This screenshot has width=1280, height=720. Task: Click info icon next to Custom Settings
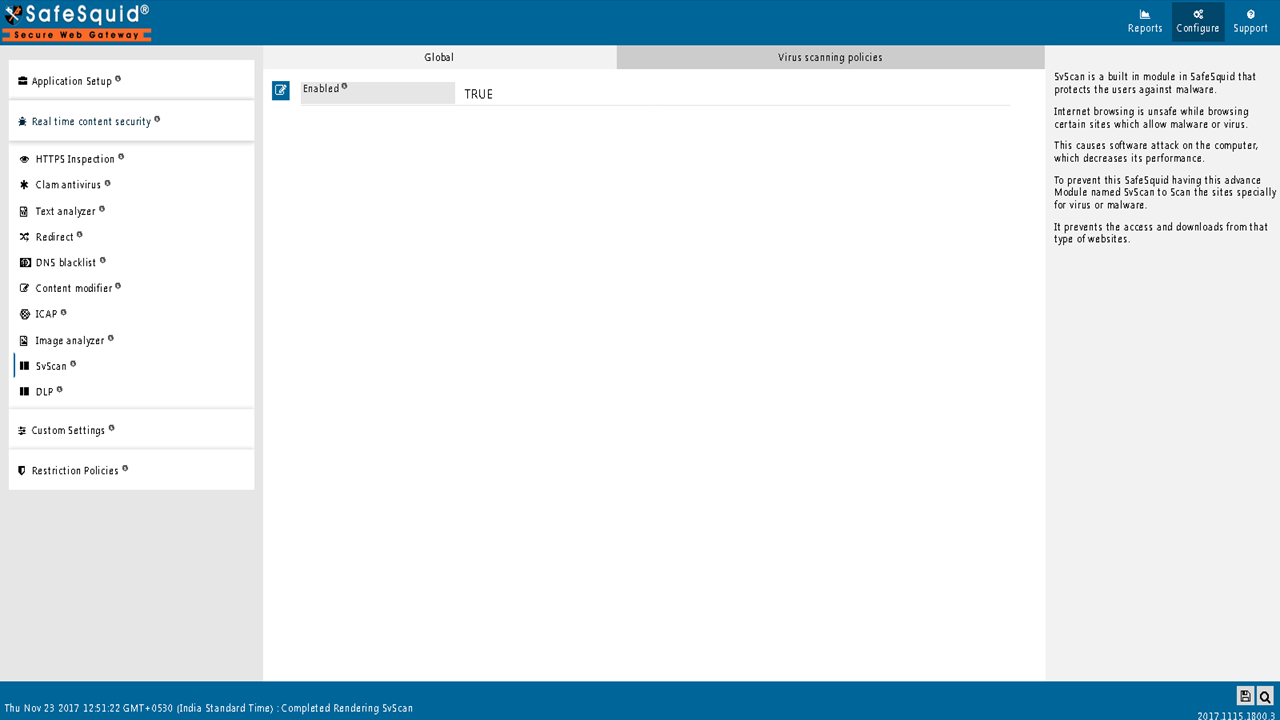pos(111,428)
